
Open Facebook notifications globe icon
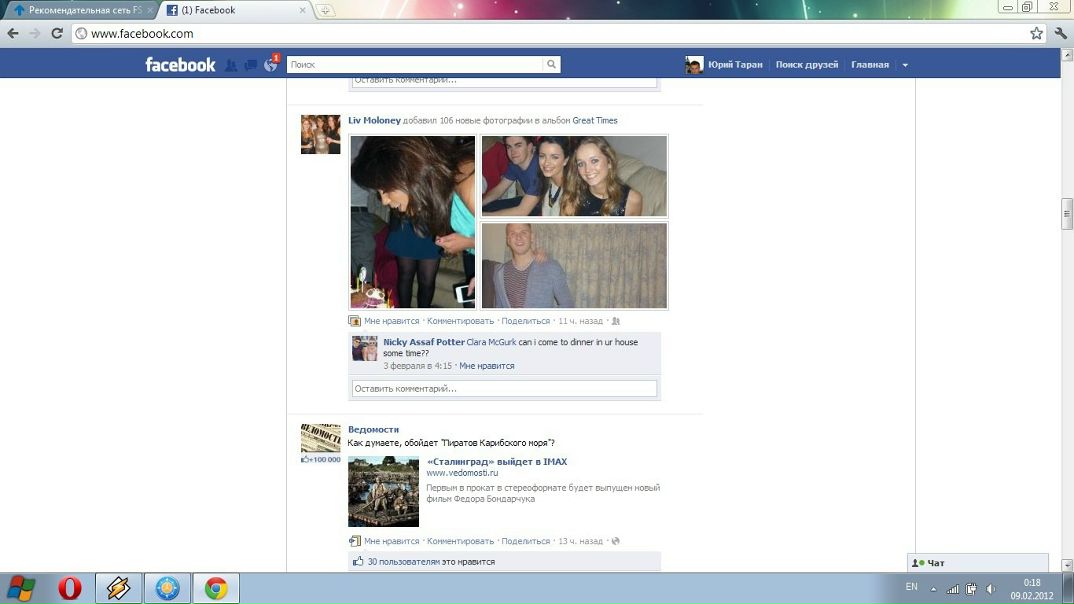click(270, 65)
